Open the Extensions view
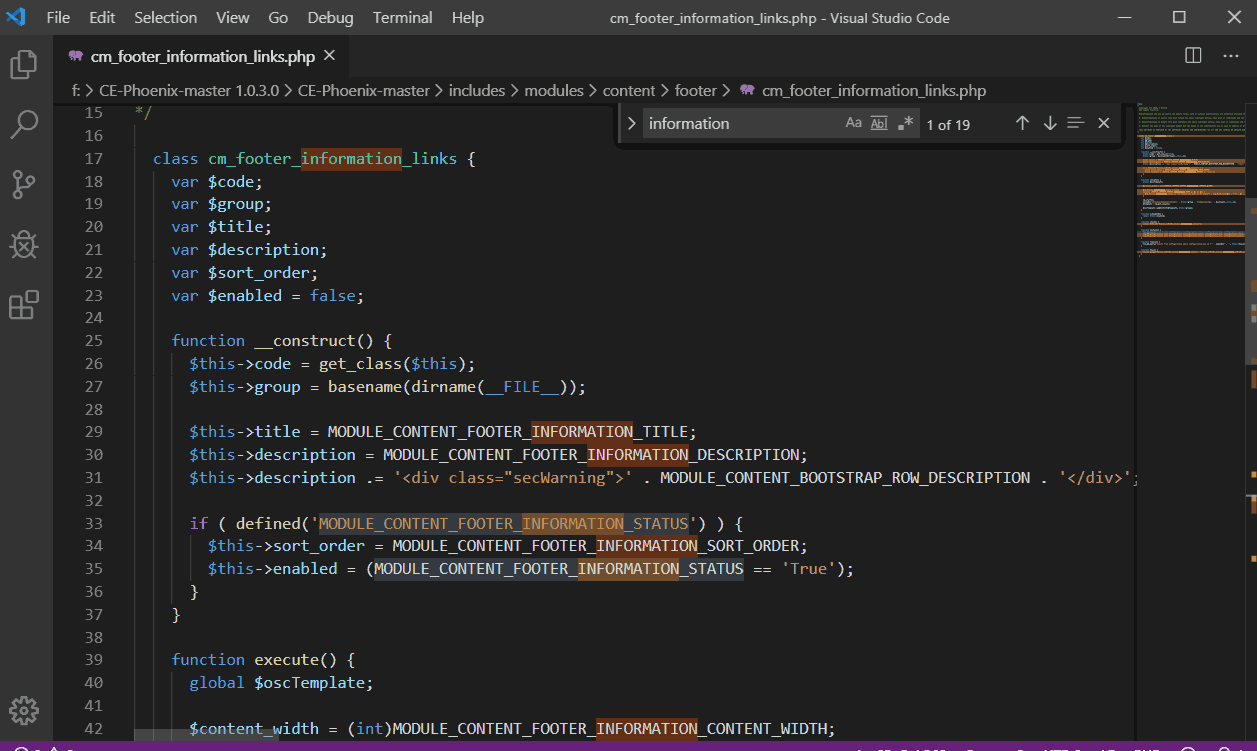1257x751 pixels. pyautogui.click(x=24, y=305)
